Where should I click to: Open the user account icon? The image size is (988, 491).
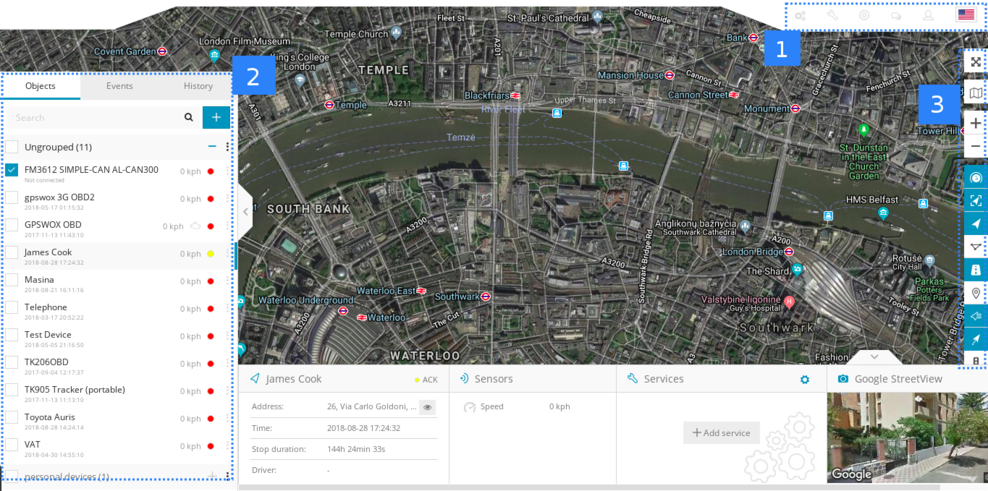pos(928,16)
